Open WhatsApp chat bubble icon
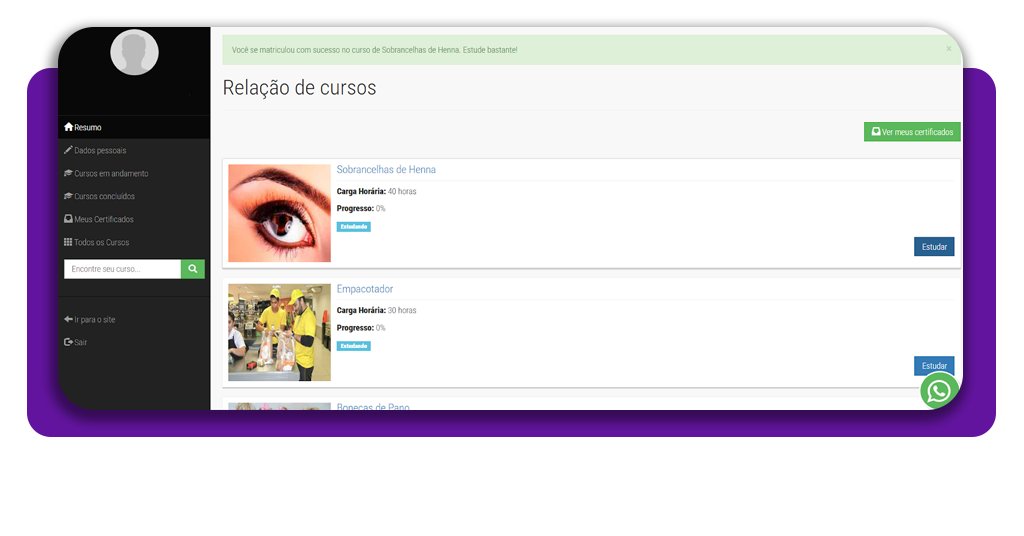The width and height of the screenshot is (1024, 536). 939,390
